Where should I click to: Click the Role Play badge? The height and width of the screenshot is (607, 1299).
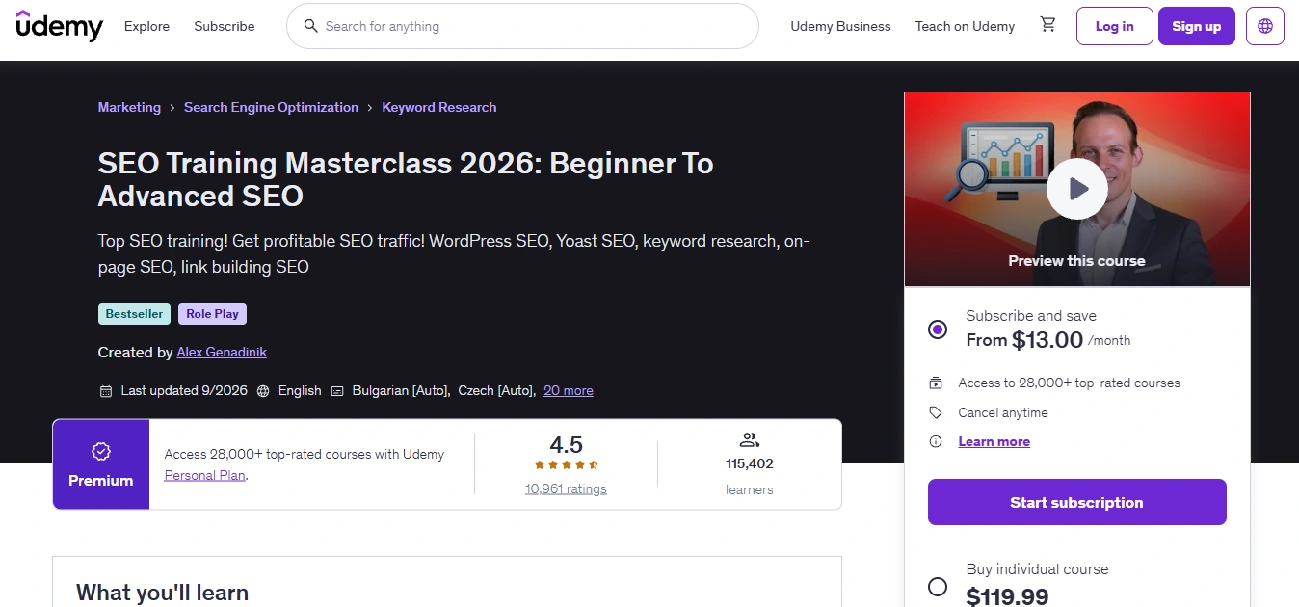(212, 314)
